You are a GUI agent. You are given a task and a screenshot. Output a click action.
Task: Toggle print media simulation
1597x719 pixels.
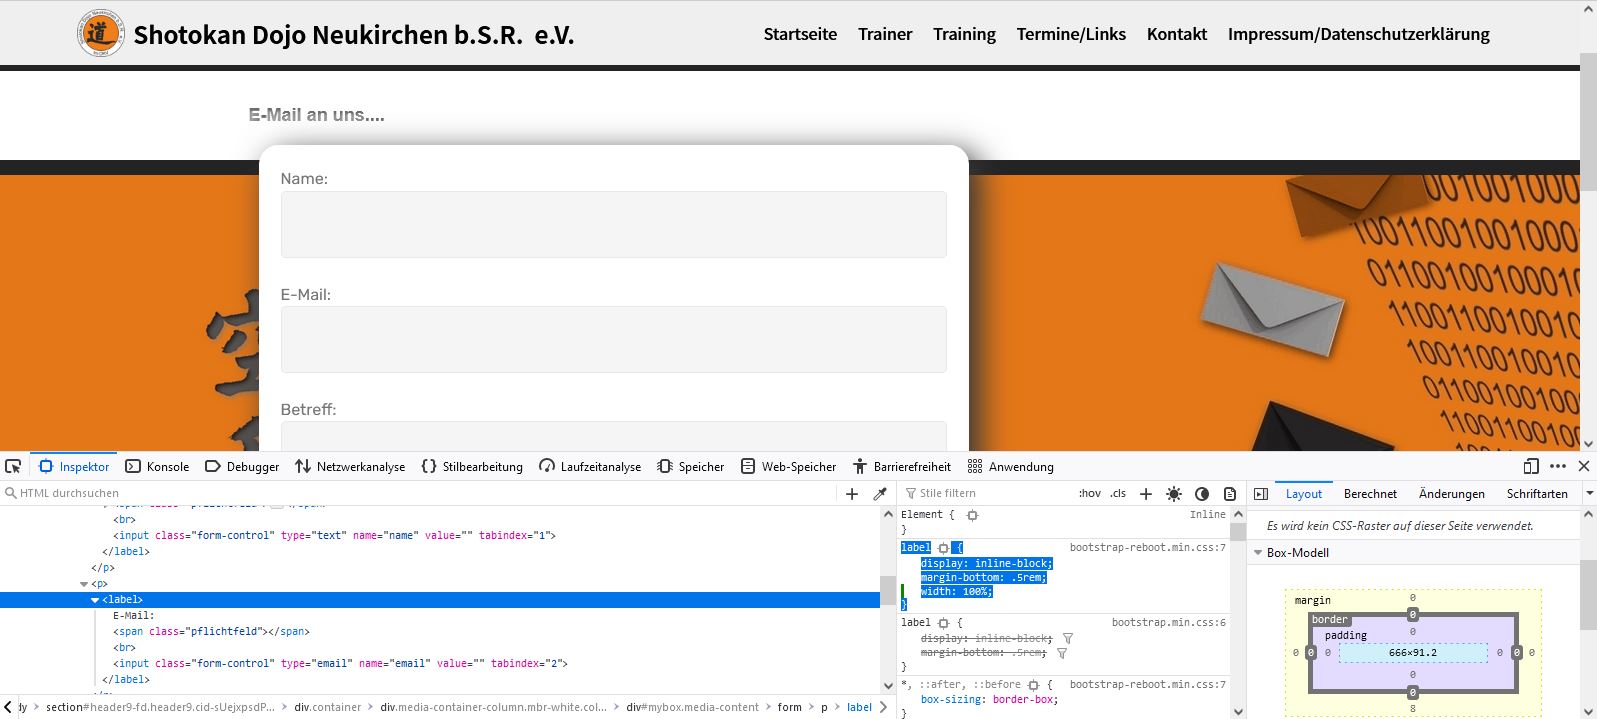pyautogui.click(x=1230, y=493)
